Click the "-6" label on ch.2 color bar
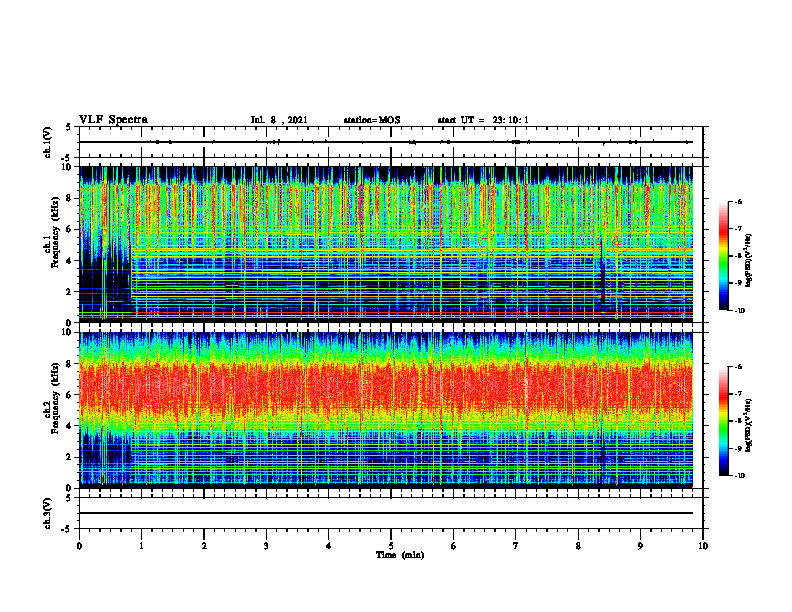Viewport: 792px width, 612px height. tap(738, 367)
